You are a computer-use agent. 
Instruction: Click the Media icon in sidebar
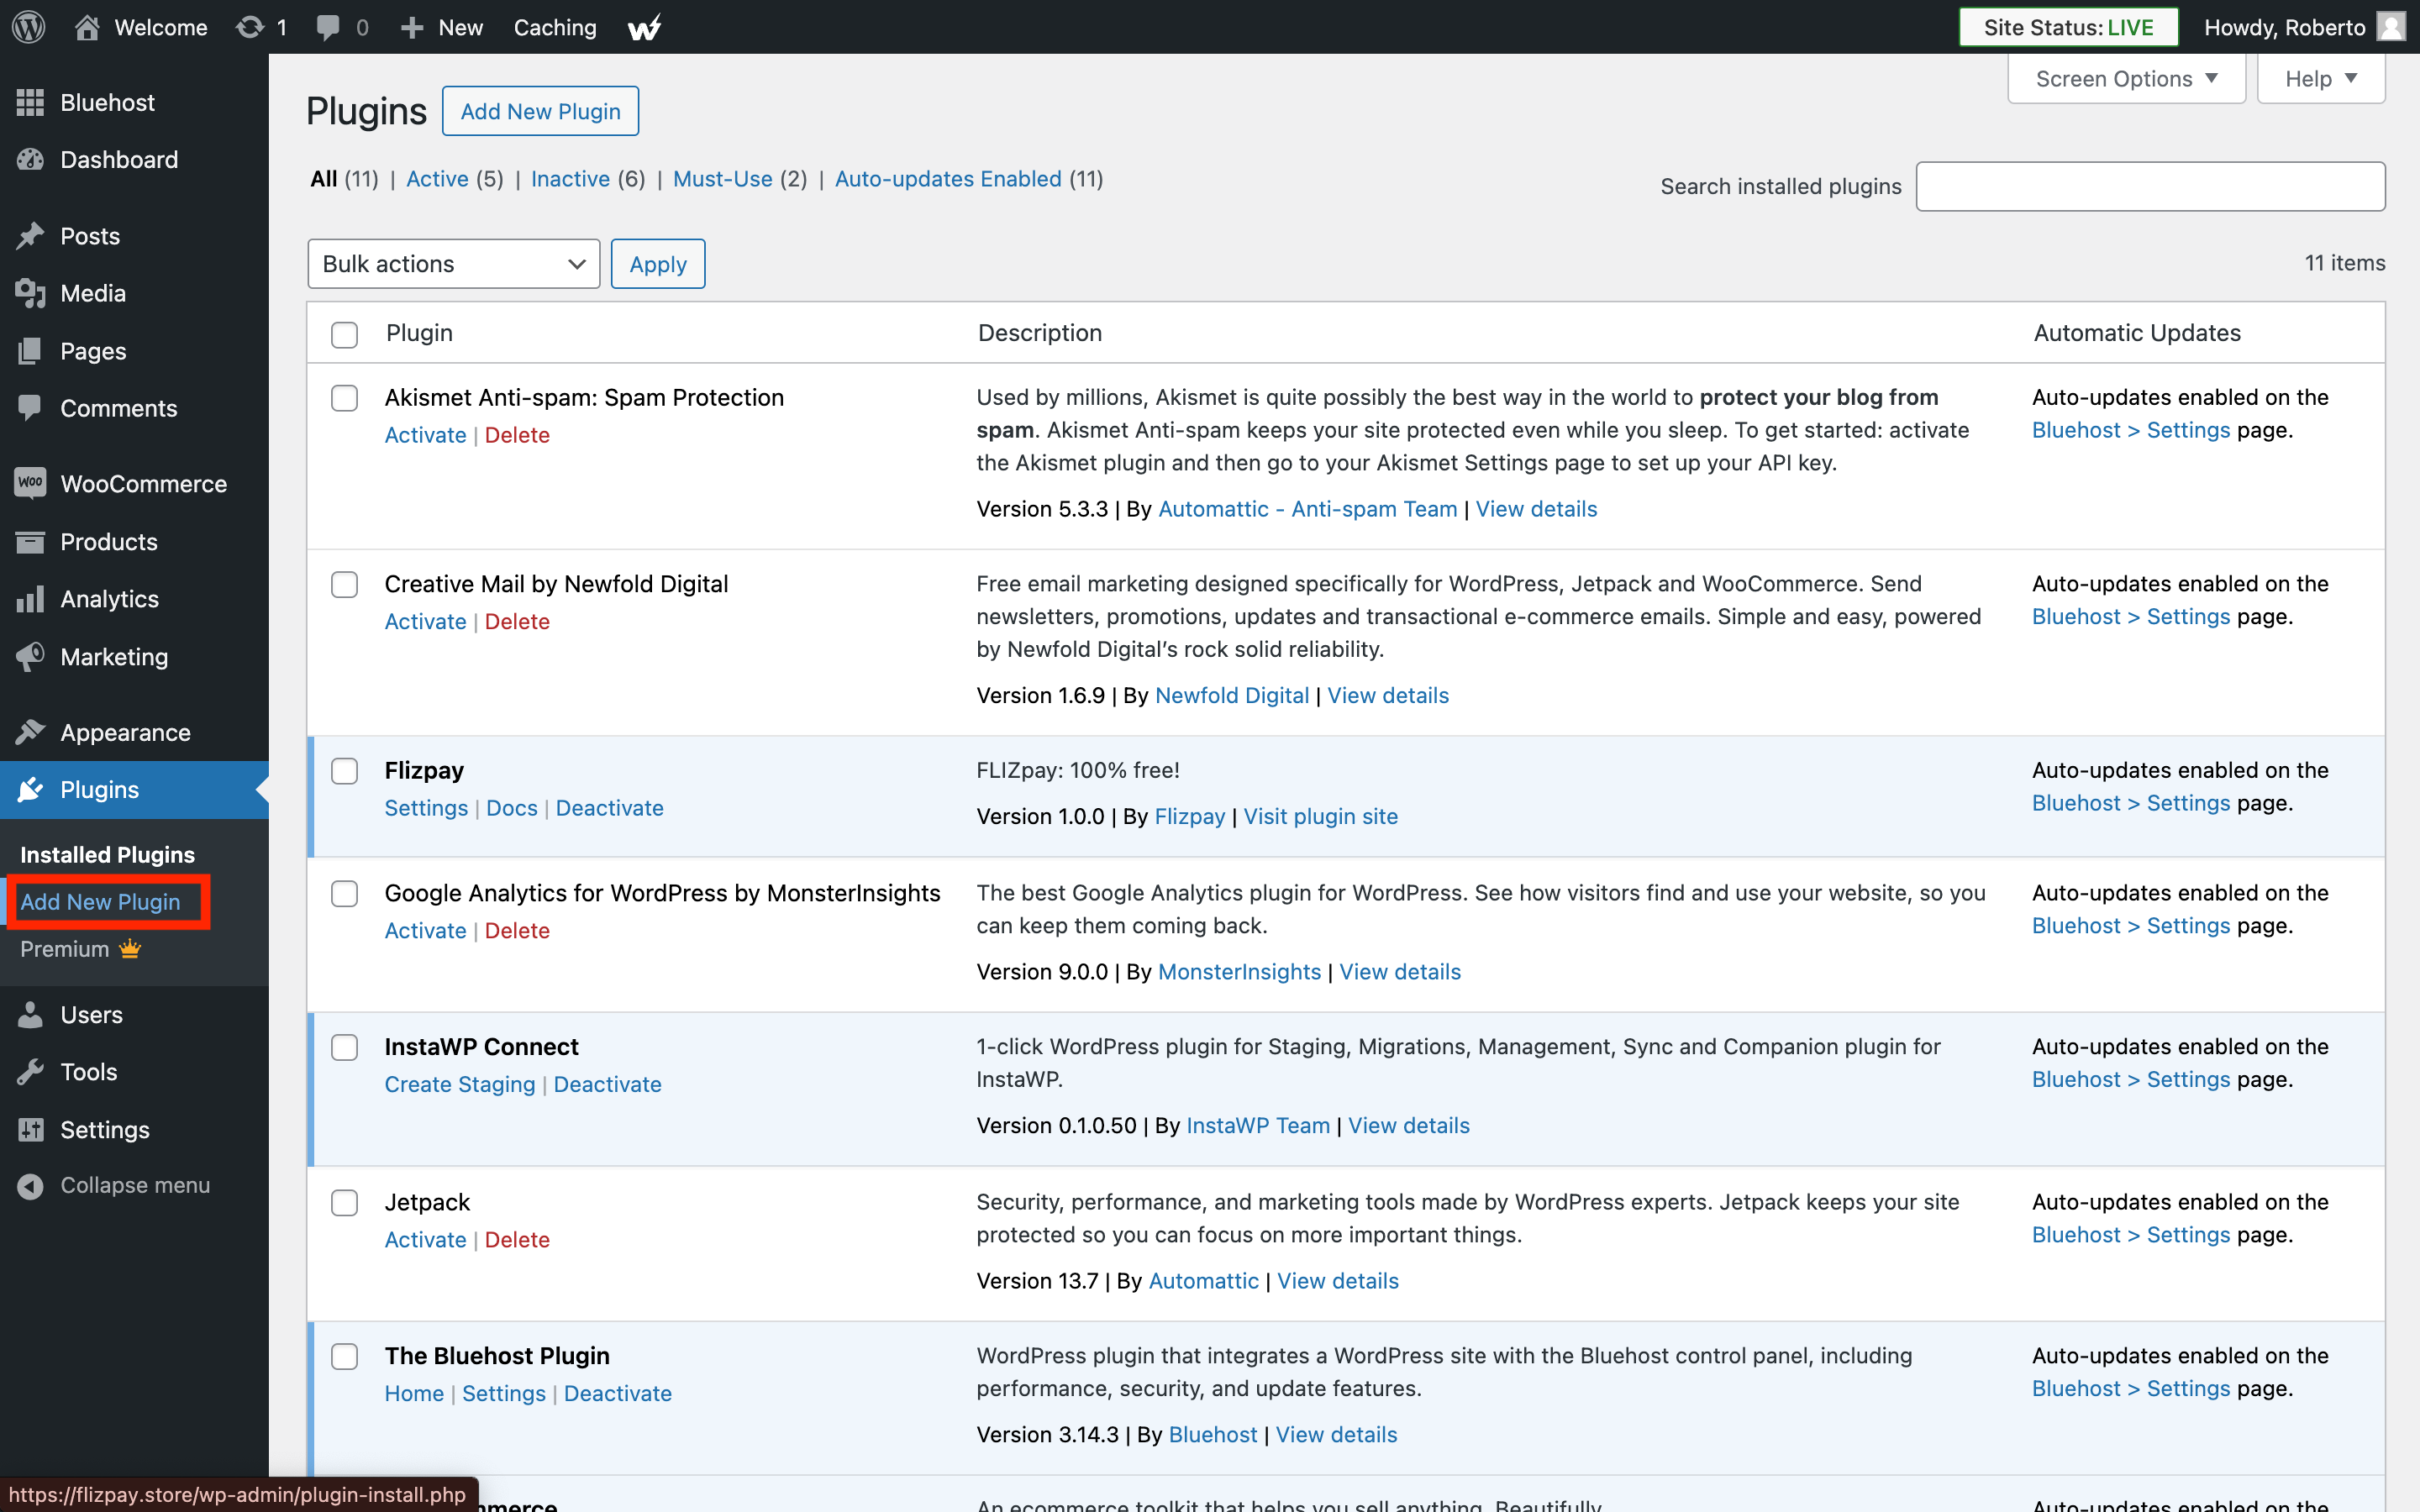tap(30, 293)
